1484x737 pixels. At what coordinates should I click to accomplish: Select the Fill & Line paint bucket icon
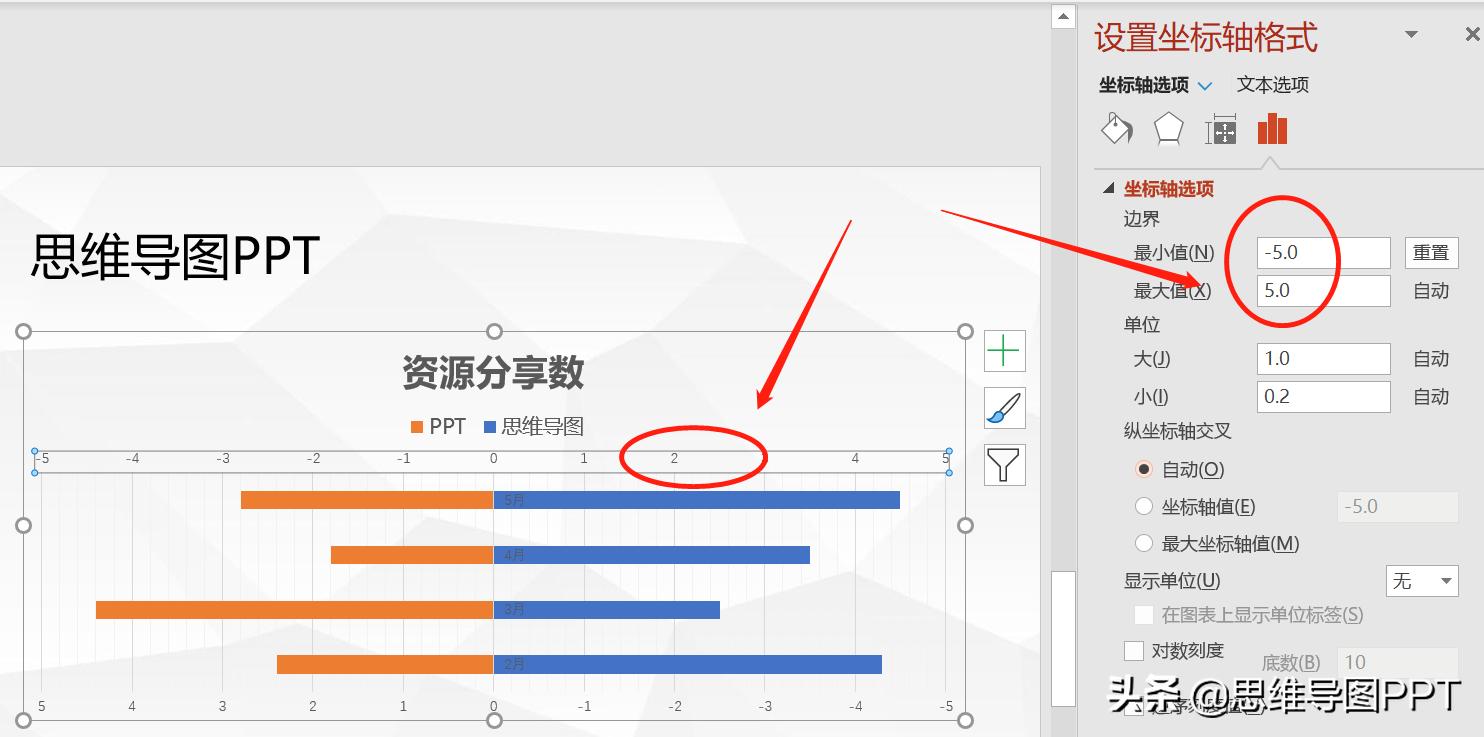click(x=1116, y=129)
